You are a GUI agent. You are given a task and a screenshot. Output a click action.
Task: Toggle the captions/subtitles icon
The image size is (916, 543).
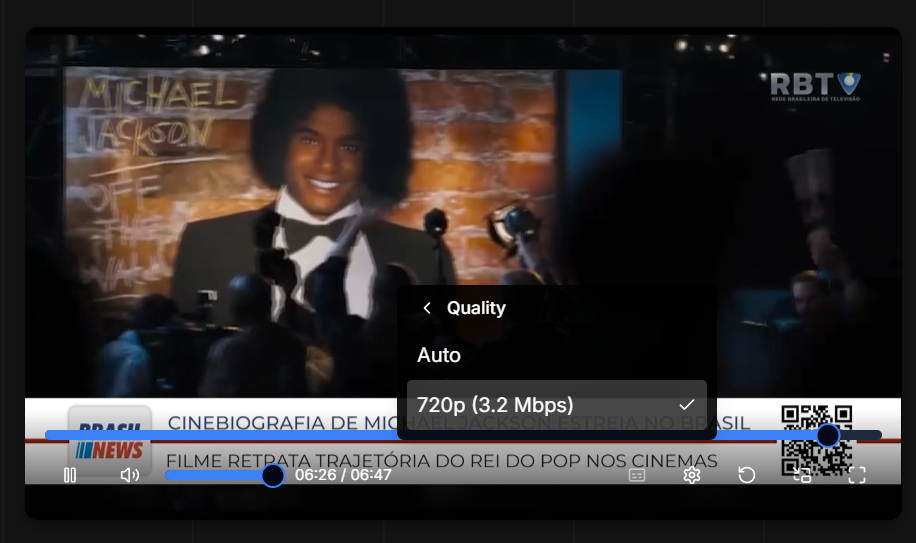637,475
